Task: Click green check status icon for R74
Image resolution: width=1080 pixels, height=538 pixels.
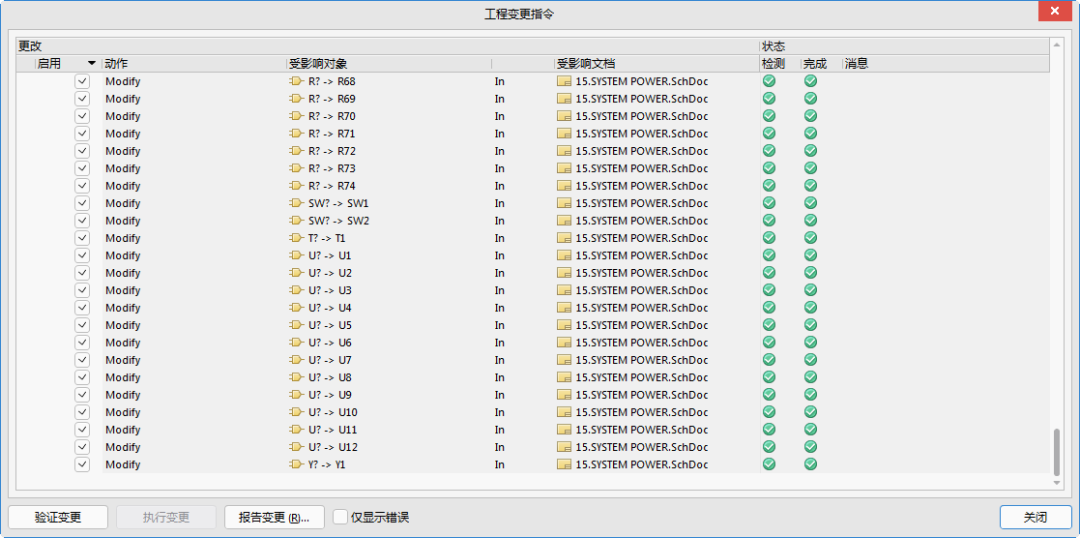Action: pos(769,186)
